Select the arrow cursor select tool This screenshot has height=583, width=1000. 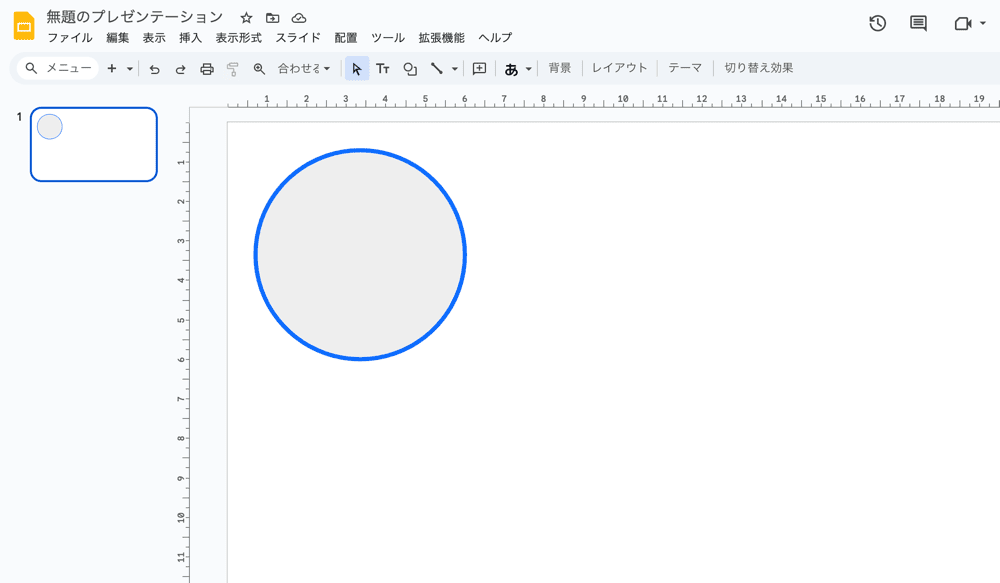[x=357, y=68]
